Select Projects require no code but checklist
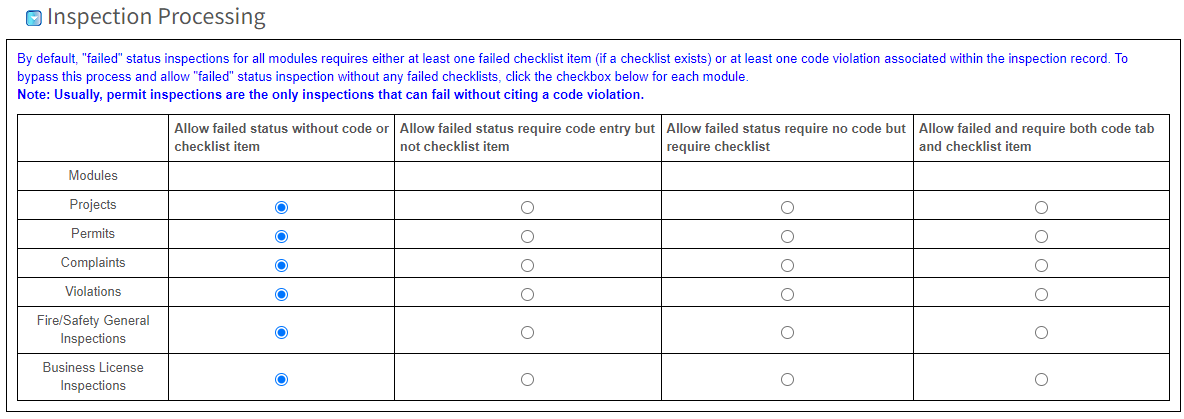The width and height of the screenshot is (1184, 419). click(787, 207)
